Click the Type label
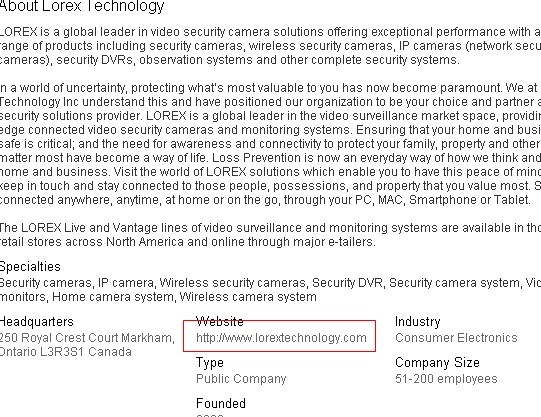This screenshot has height=417, width=541. (x=210, y=363)
